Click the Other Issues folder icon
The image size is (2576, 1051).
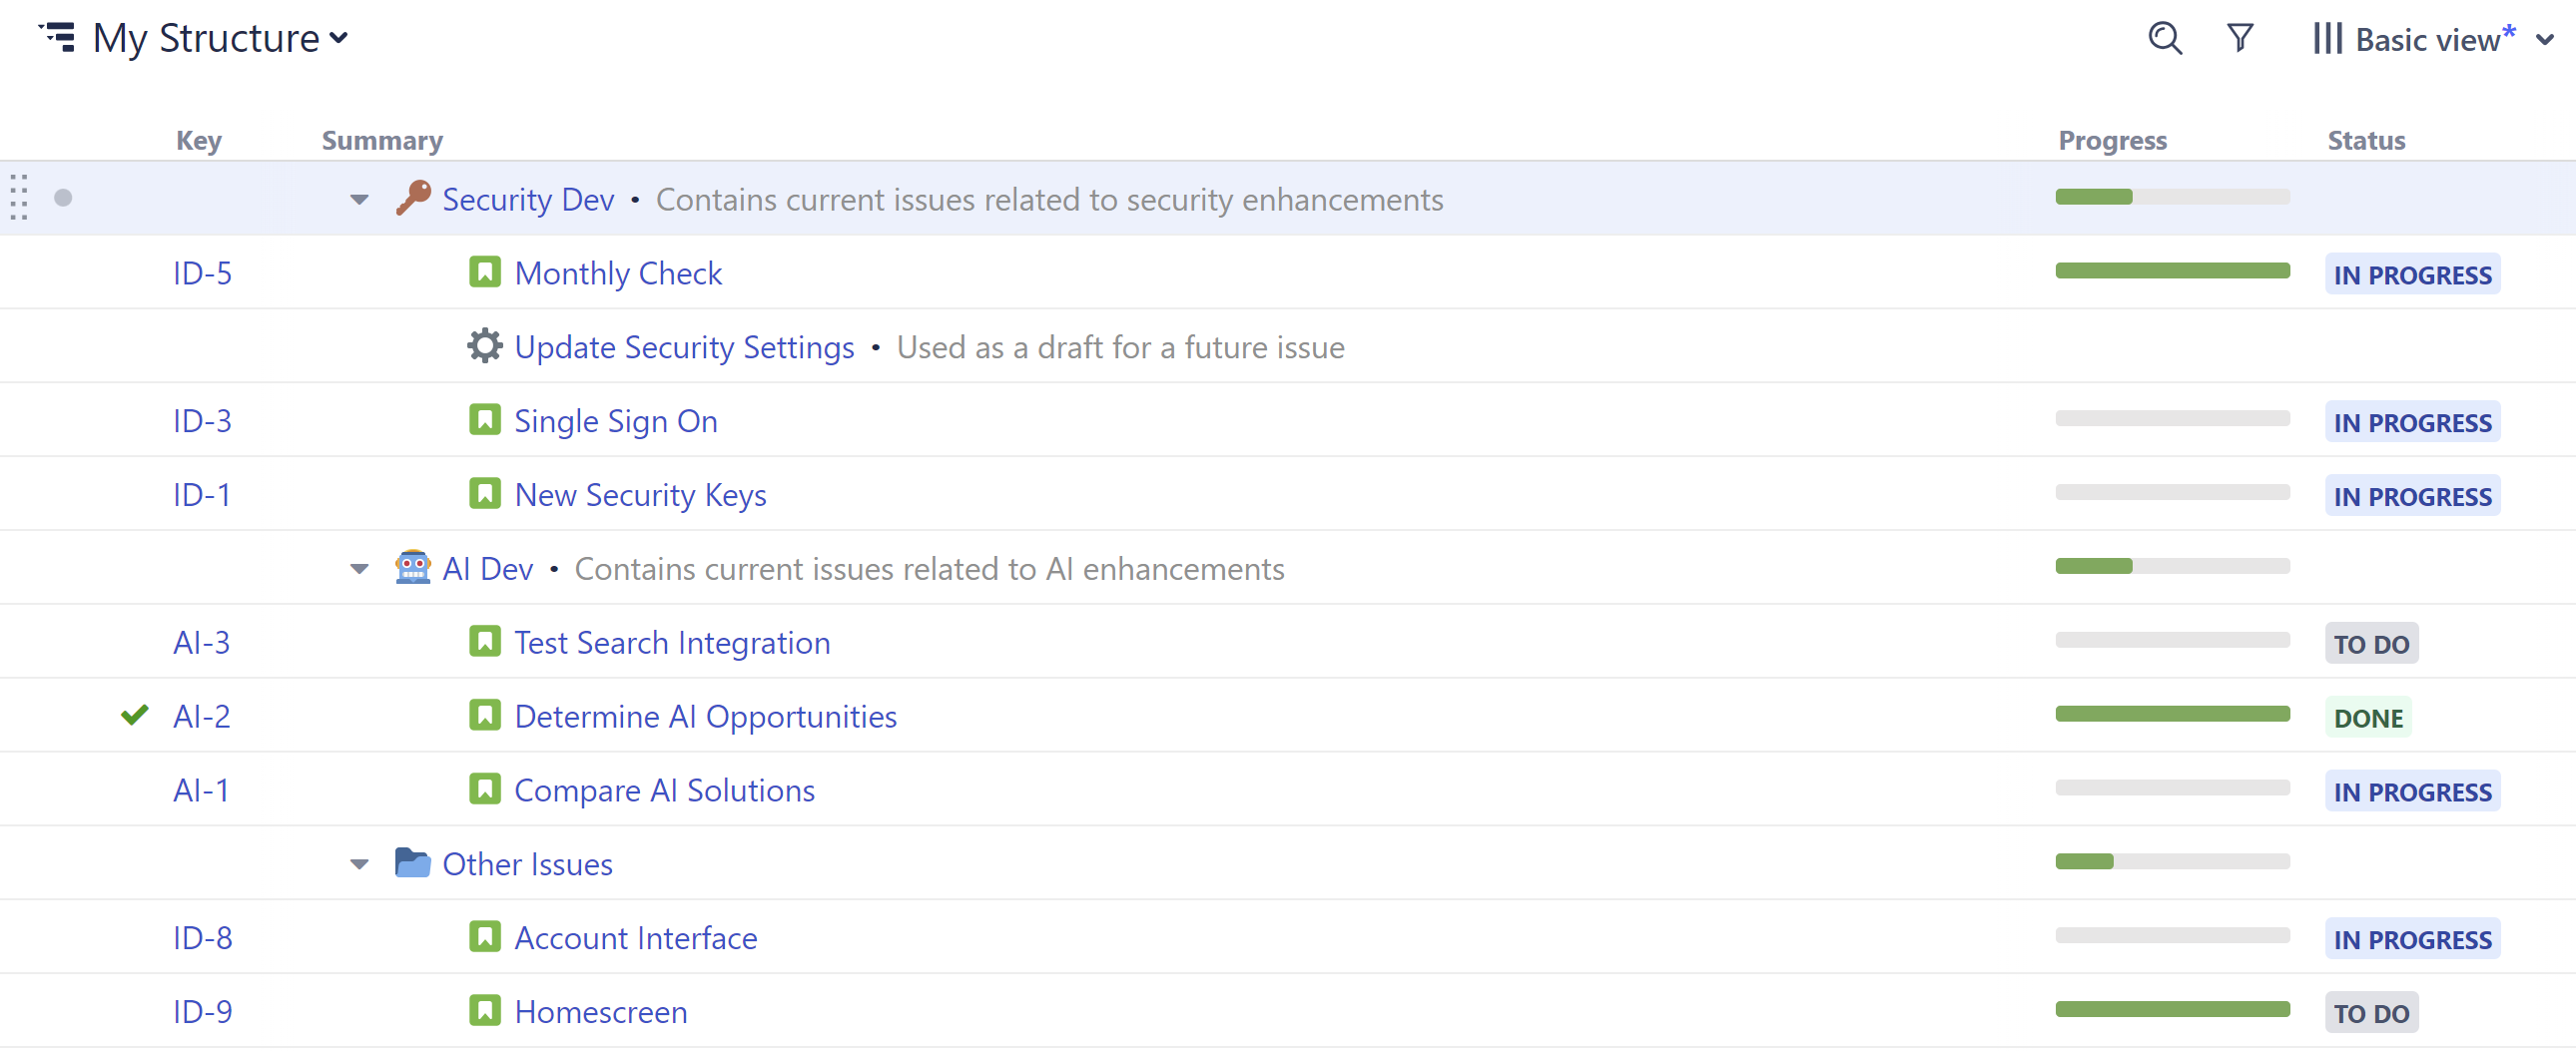tap(412, 862)
